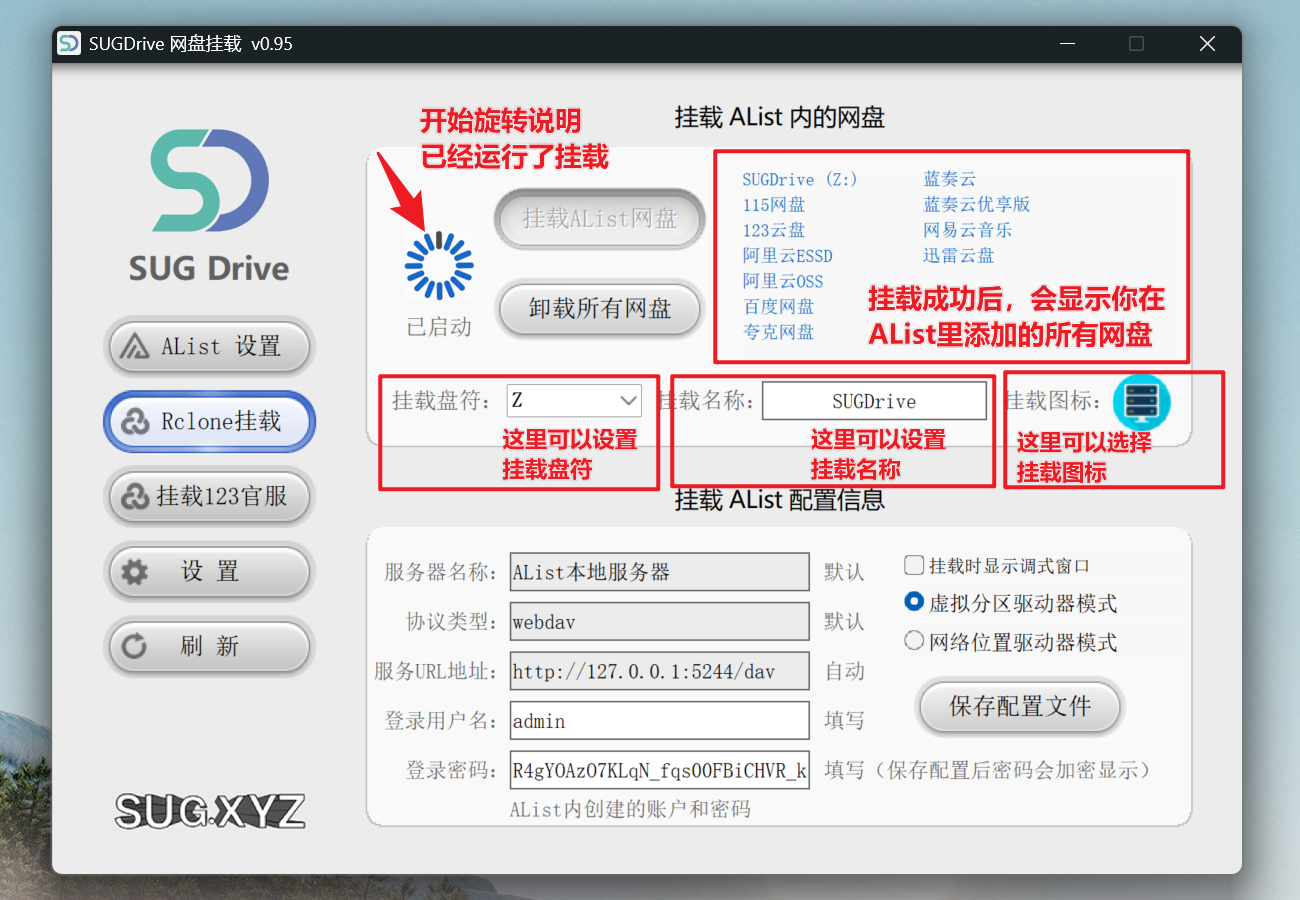The height and width of the screenshot is (900, 1300).
Task: Click the 刷新 refresh button
Action: coord(209,646)
